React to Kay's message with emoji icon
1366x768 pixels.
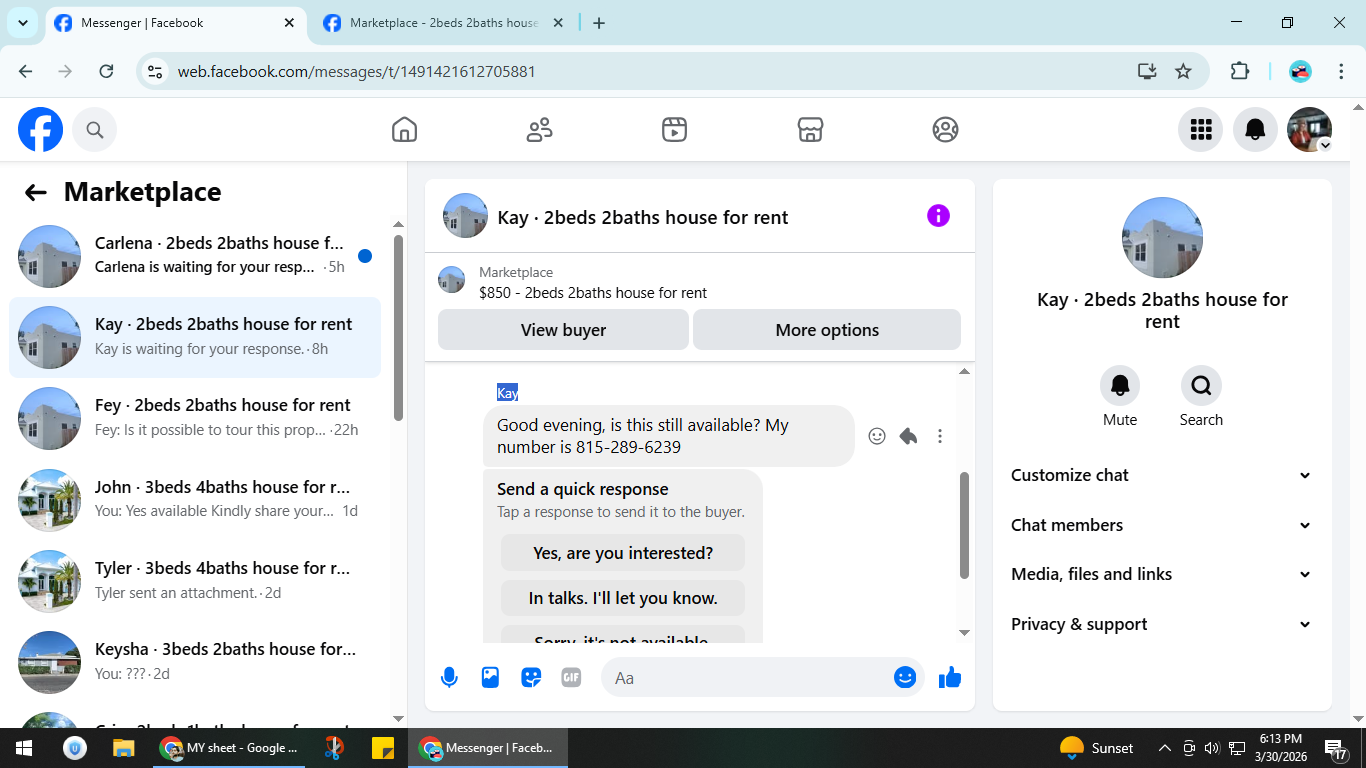click(877, 436)
